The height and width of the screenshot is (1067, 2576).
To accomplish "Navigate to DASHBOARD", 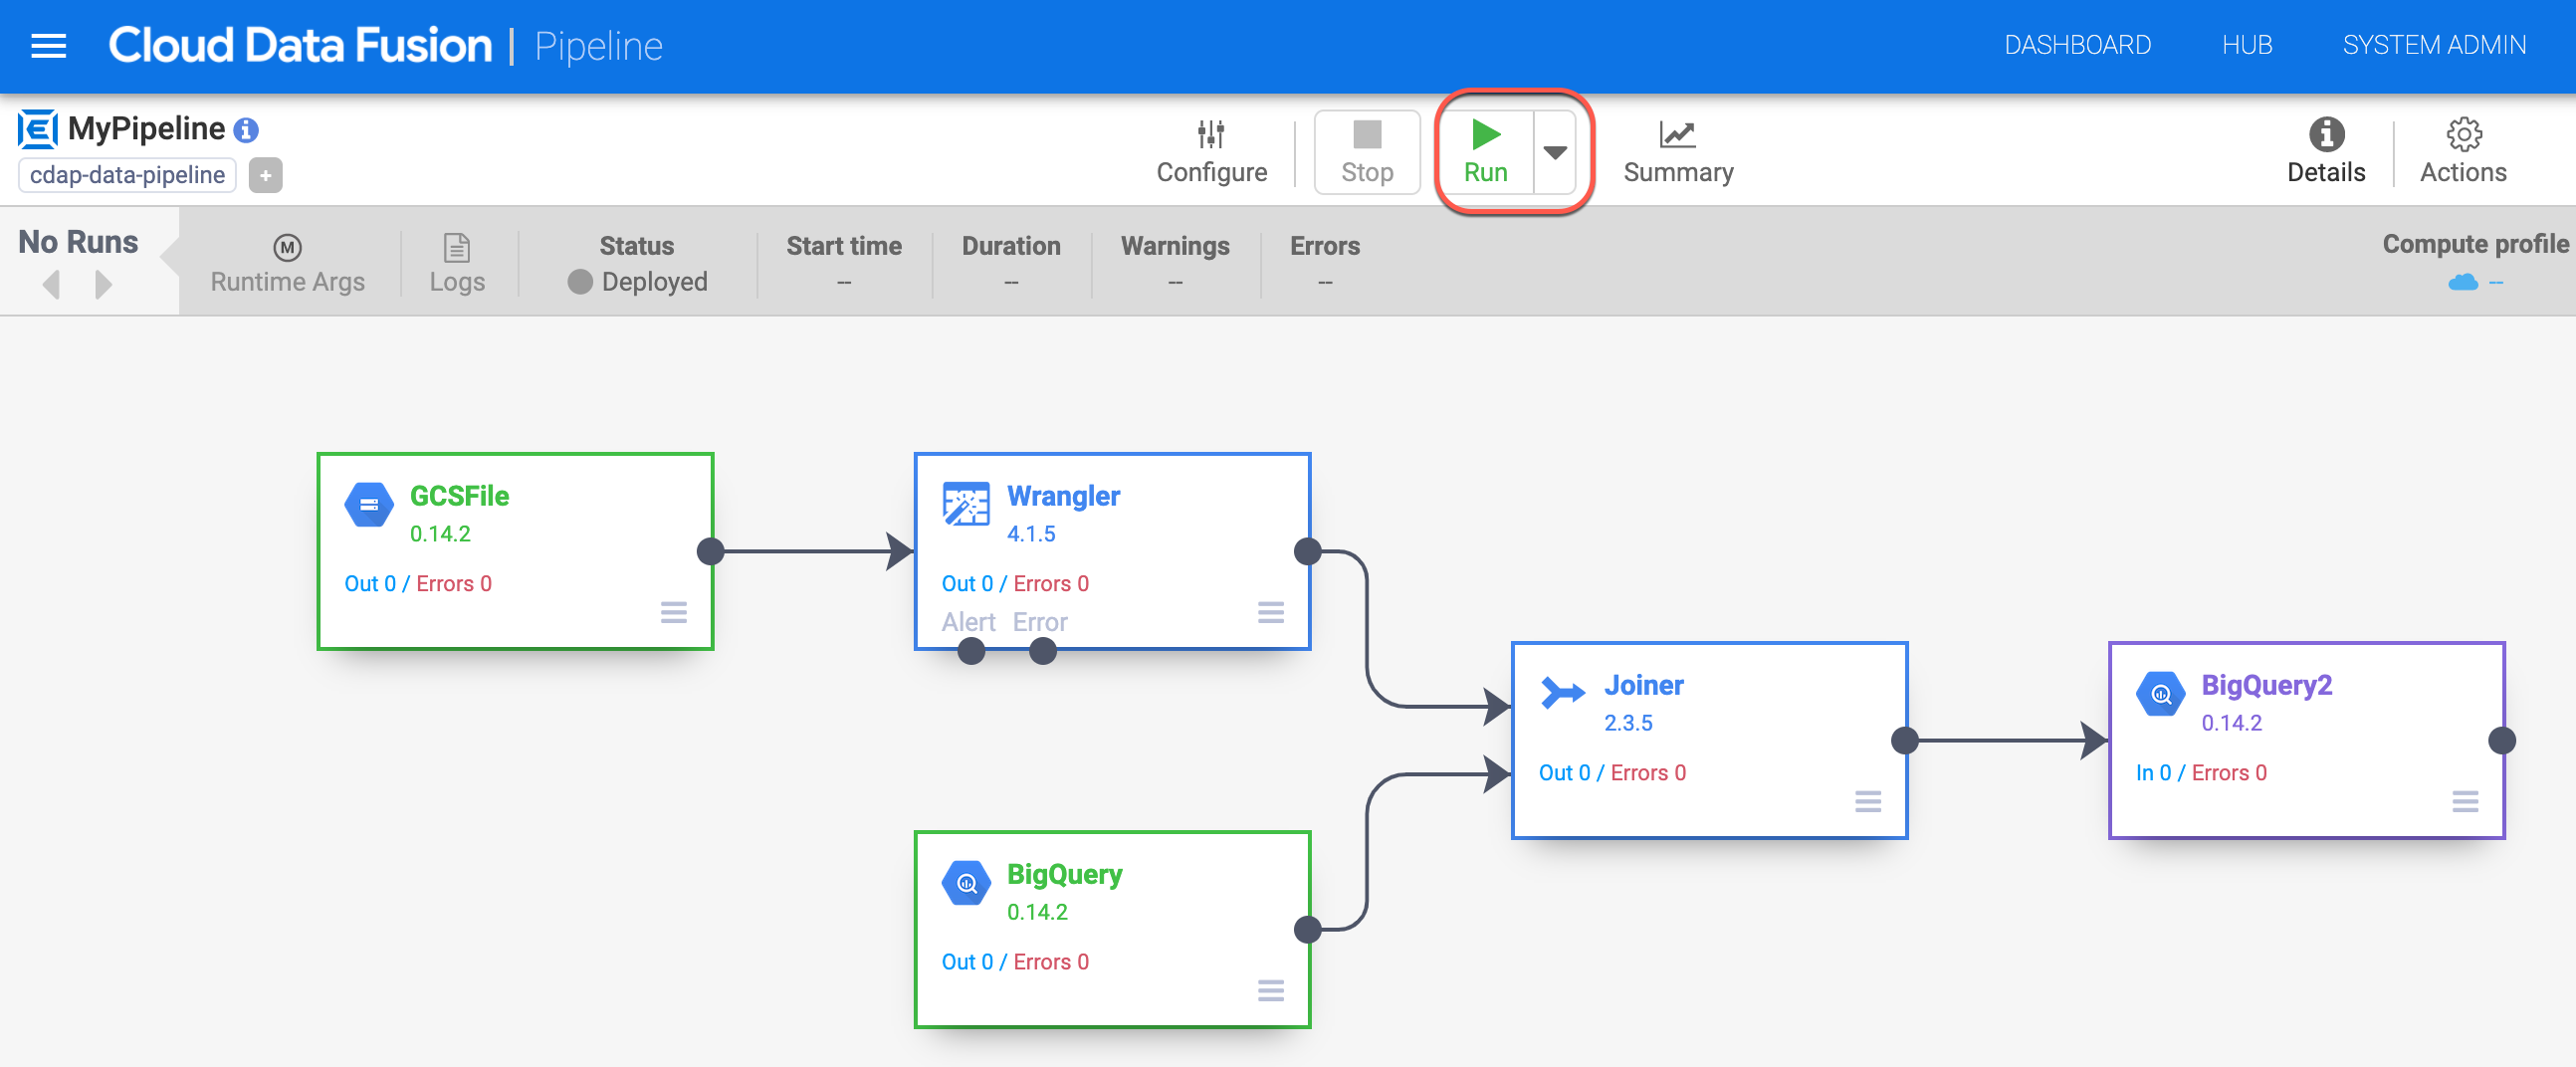I will 2077,46.
